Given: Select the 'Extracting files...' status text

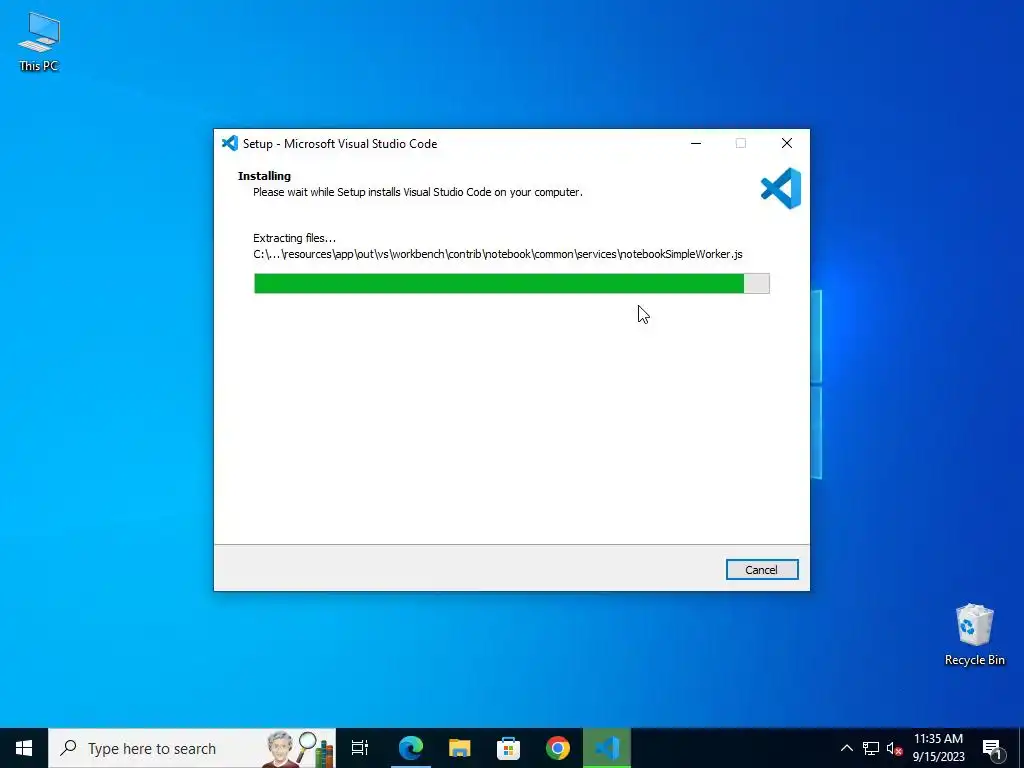Looking at the screenshot, I should 295,238.
